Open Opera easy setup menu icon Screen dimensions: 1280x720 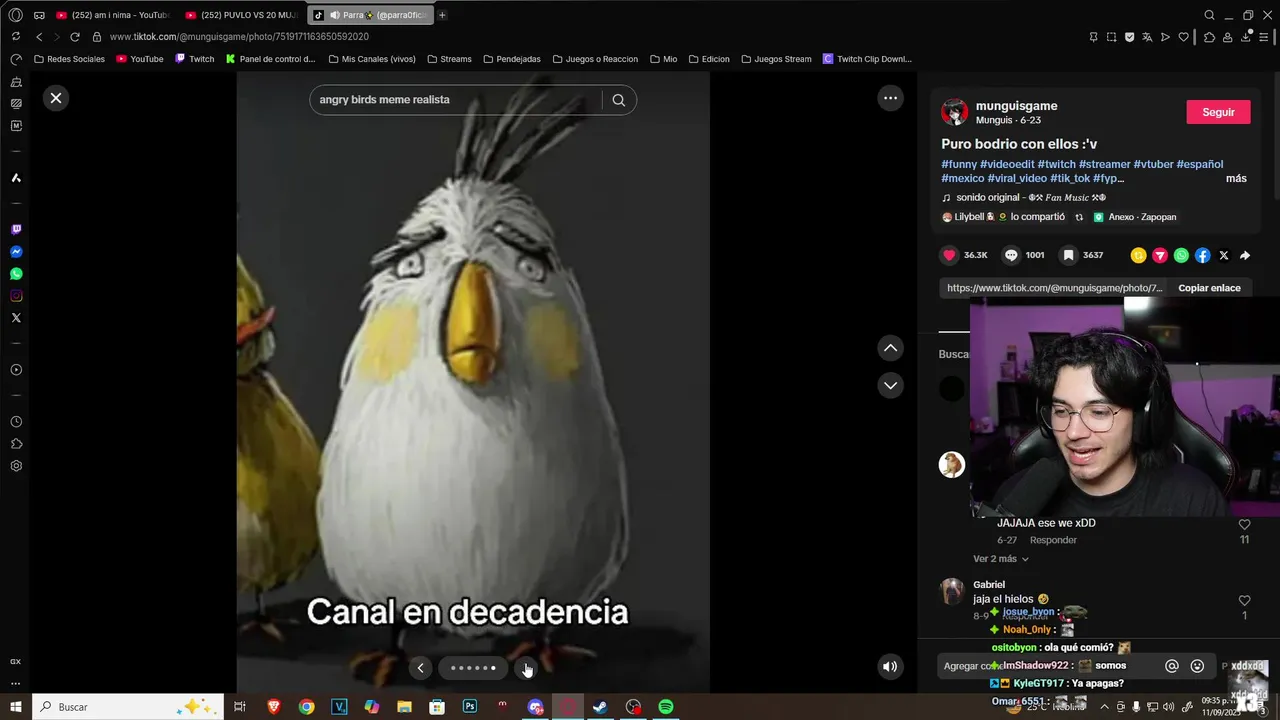point(1264,37)
